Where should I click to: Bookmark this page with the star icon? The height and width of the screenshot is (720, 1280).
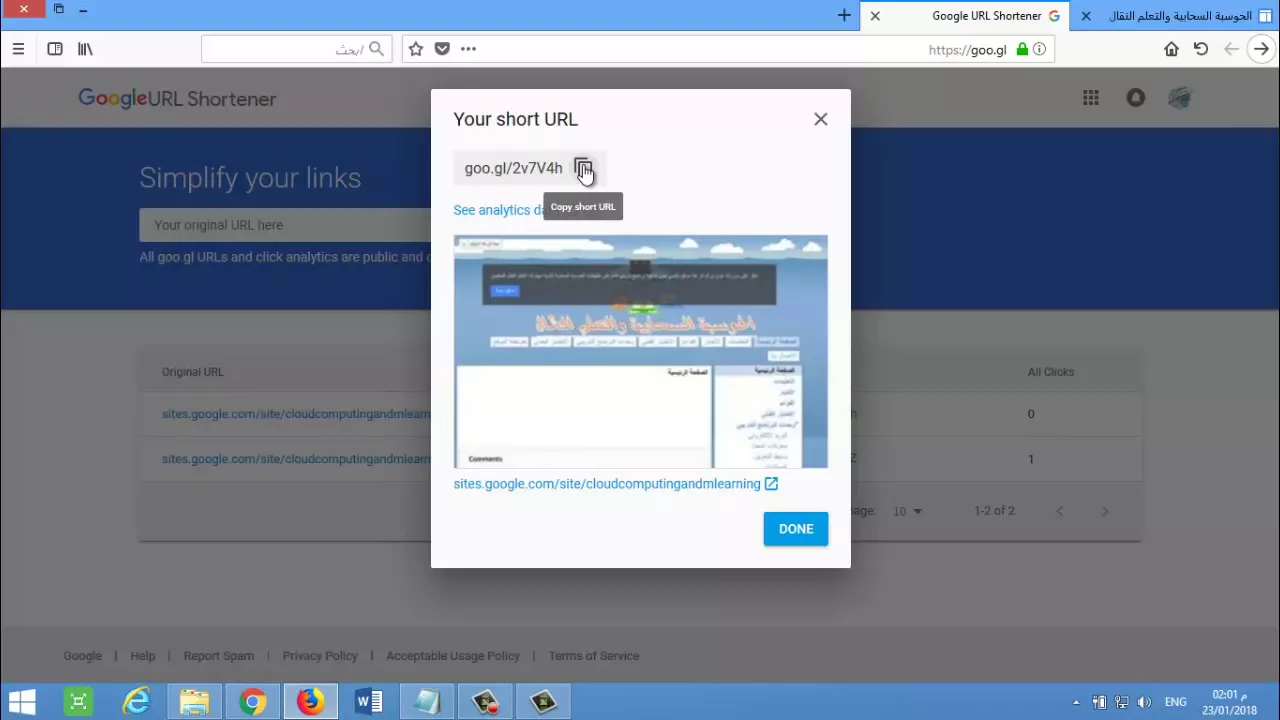click(416, 49)
